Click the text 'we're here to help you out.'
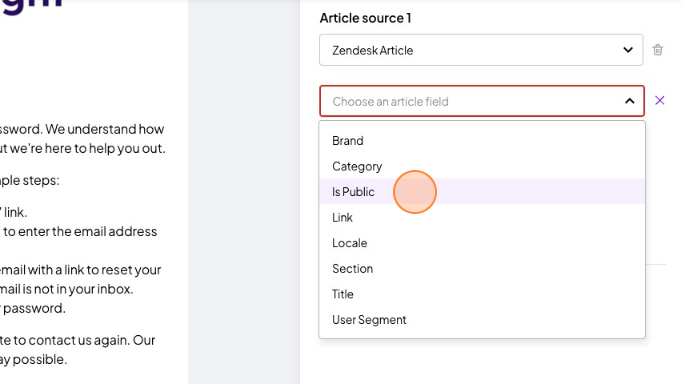Screen dimensions: 683x384 coord(88,148)
